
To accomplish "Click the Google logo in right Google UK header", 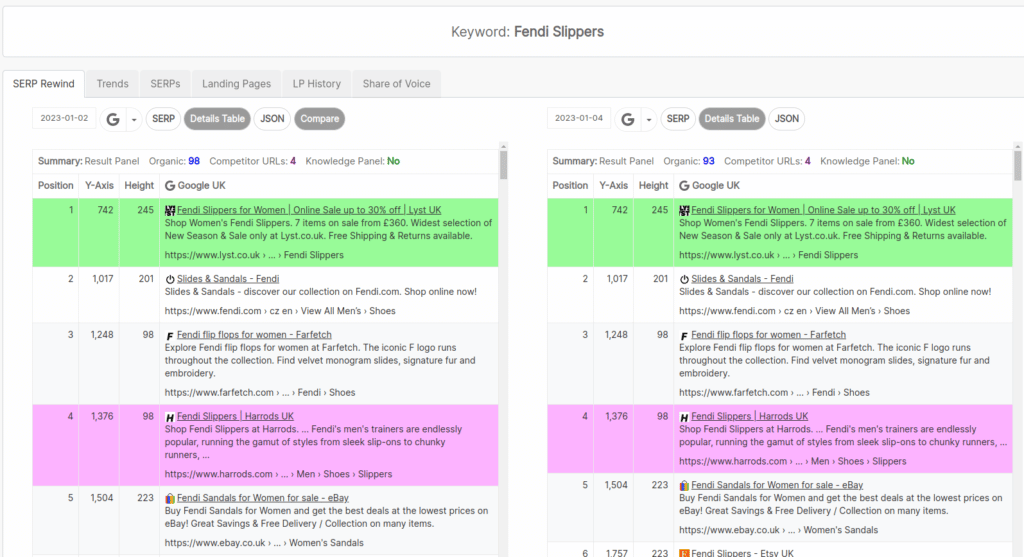I will click(x=684, y=186).
